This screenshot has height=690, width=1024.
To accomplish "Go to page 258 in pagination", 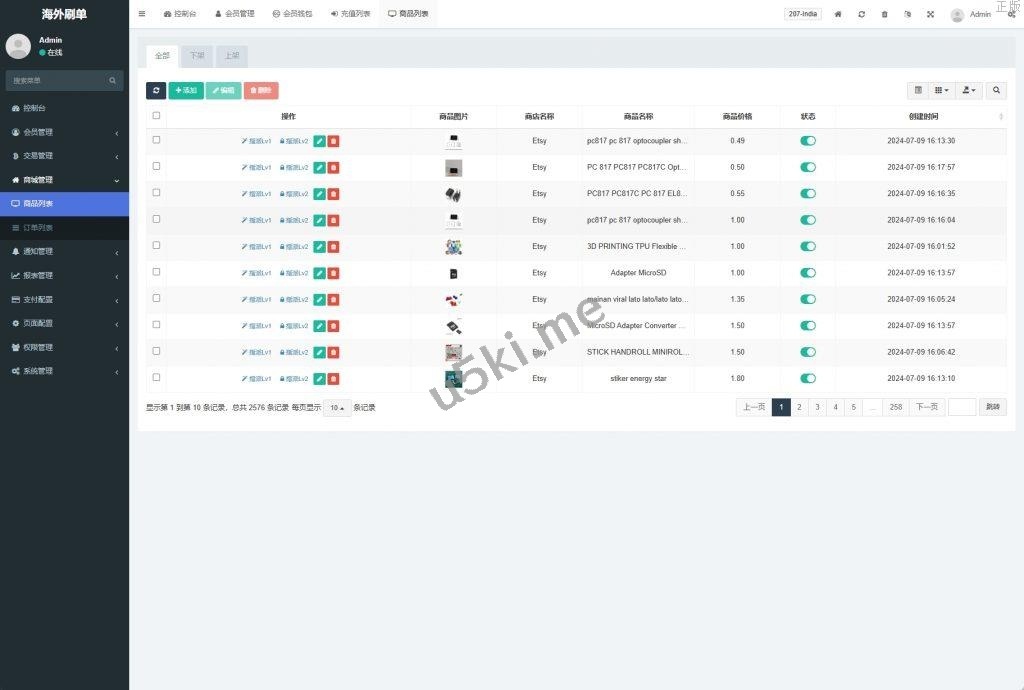I will click(x=895, y=407).
